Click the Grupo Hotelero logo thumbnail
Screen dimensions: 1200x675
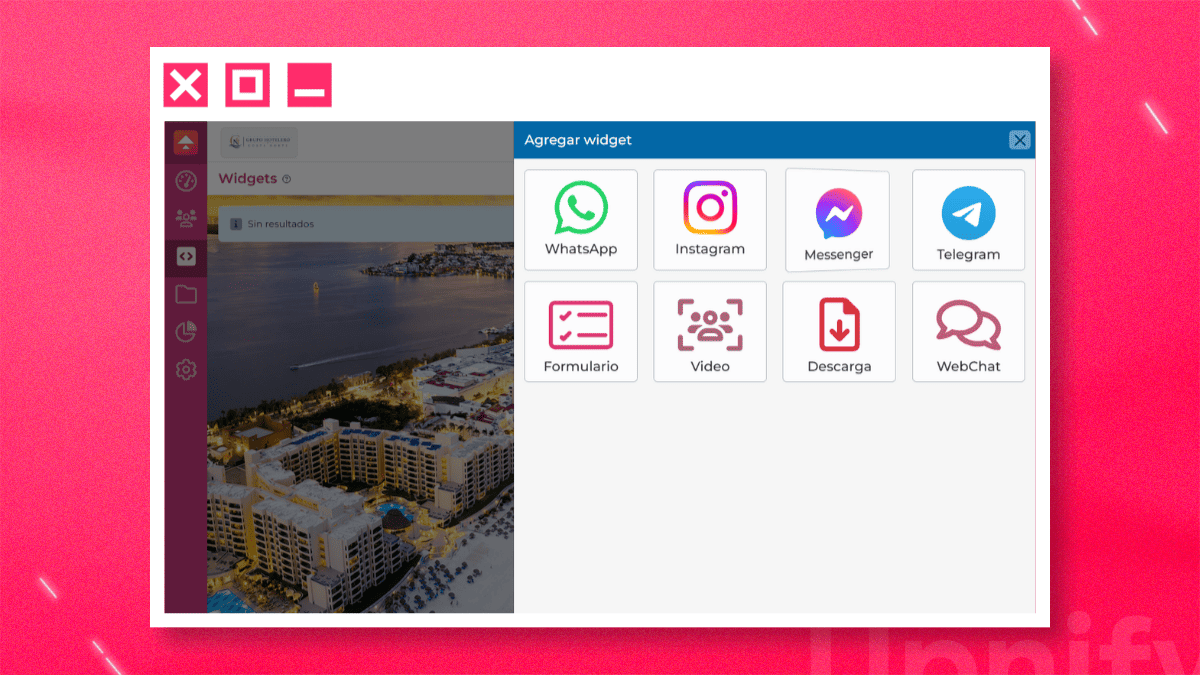click(x=258, y=141)
